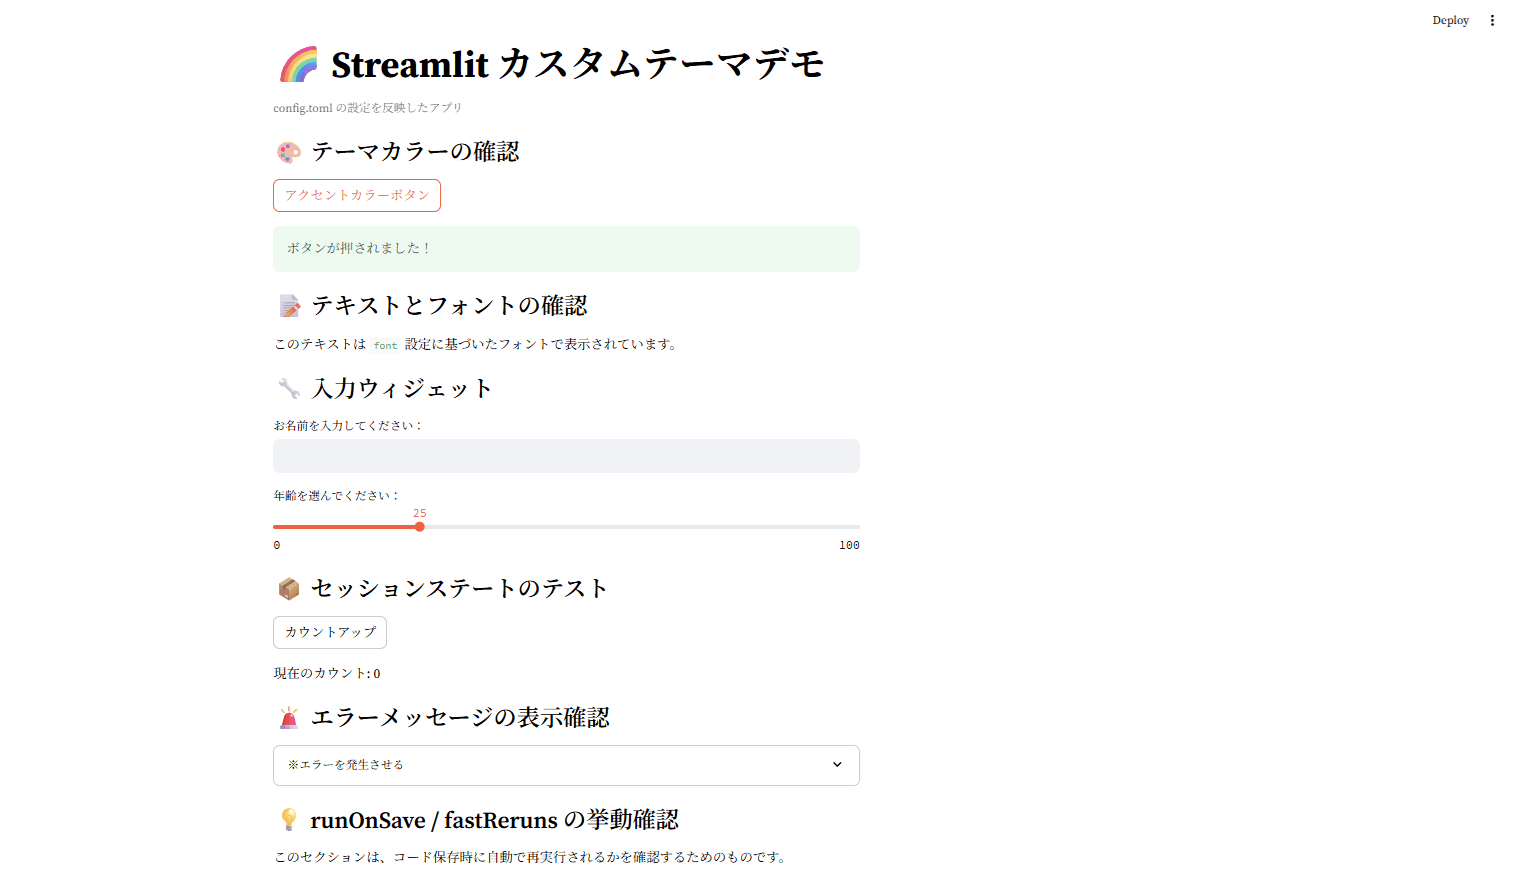Collapse the error-trigger expander panel

click(x=566, y=765)
